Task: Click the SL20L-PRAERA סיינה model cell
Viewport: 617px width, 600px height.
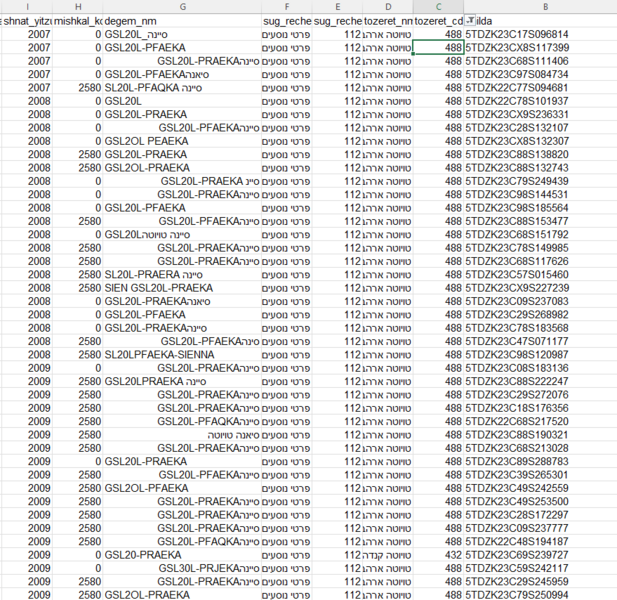Action: (182, 275)
